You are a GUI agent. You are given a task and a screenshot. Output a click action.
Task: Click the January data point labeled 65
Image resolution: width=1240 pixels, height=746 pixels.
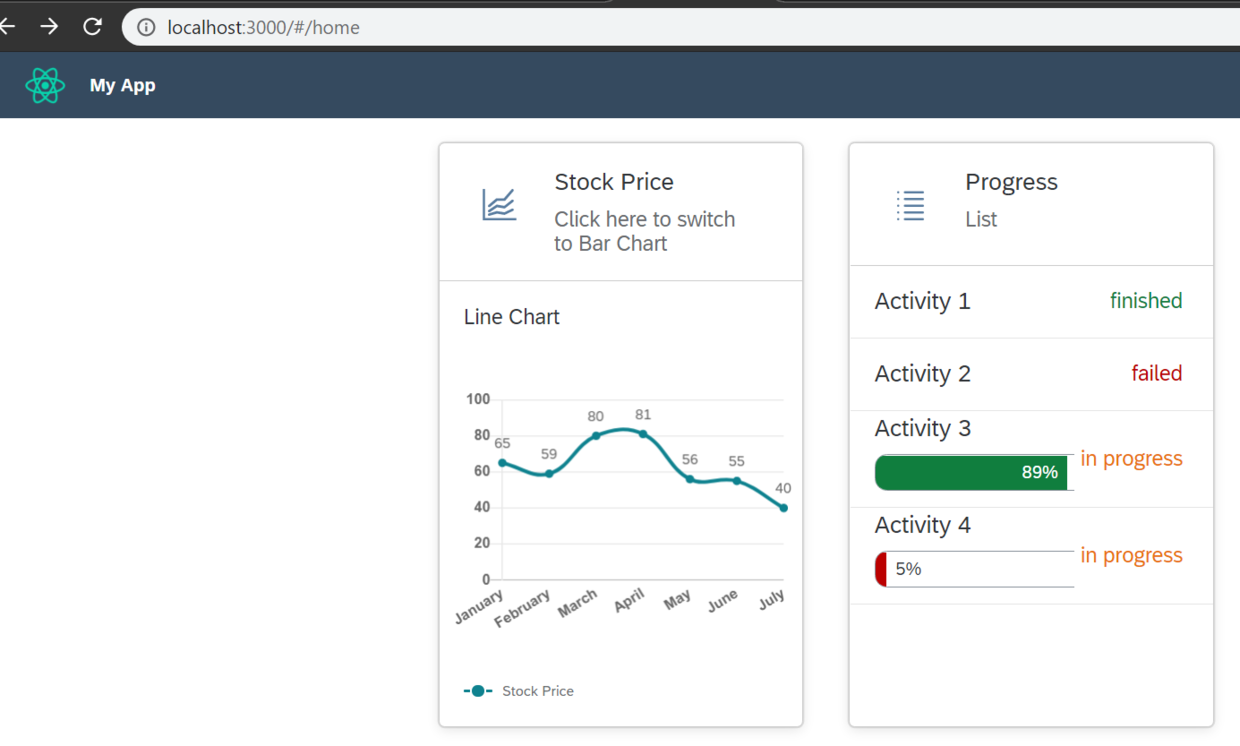[x=502, y=463]
